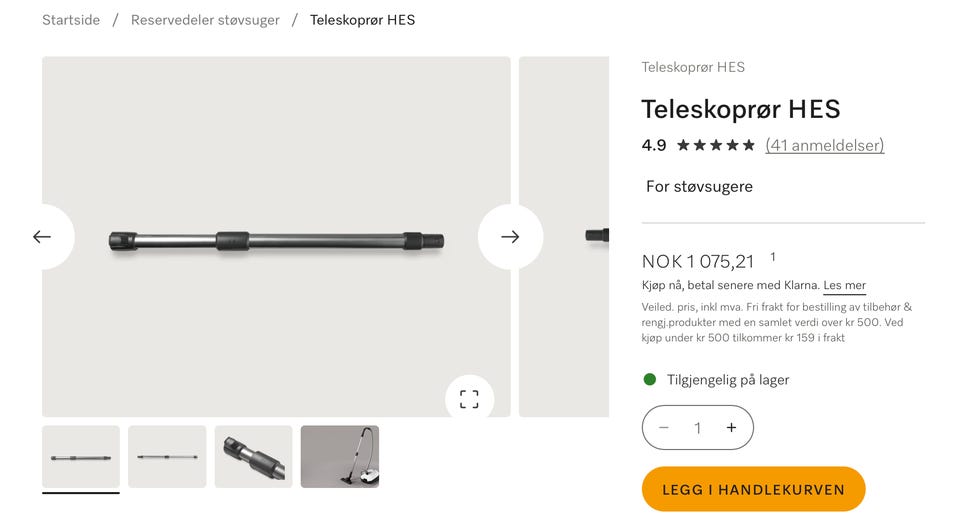Click the green in-stock status indicator

point(650,380)
